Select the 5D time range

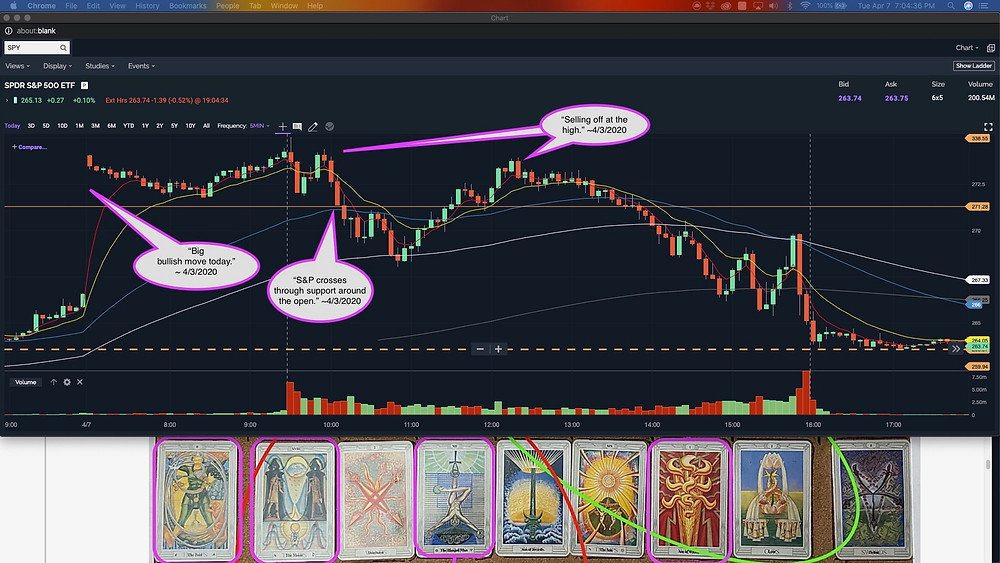pos(46,126)
